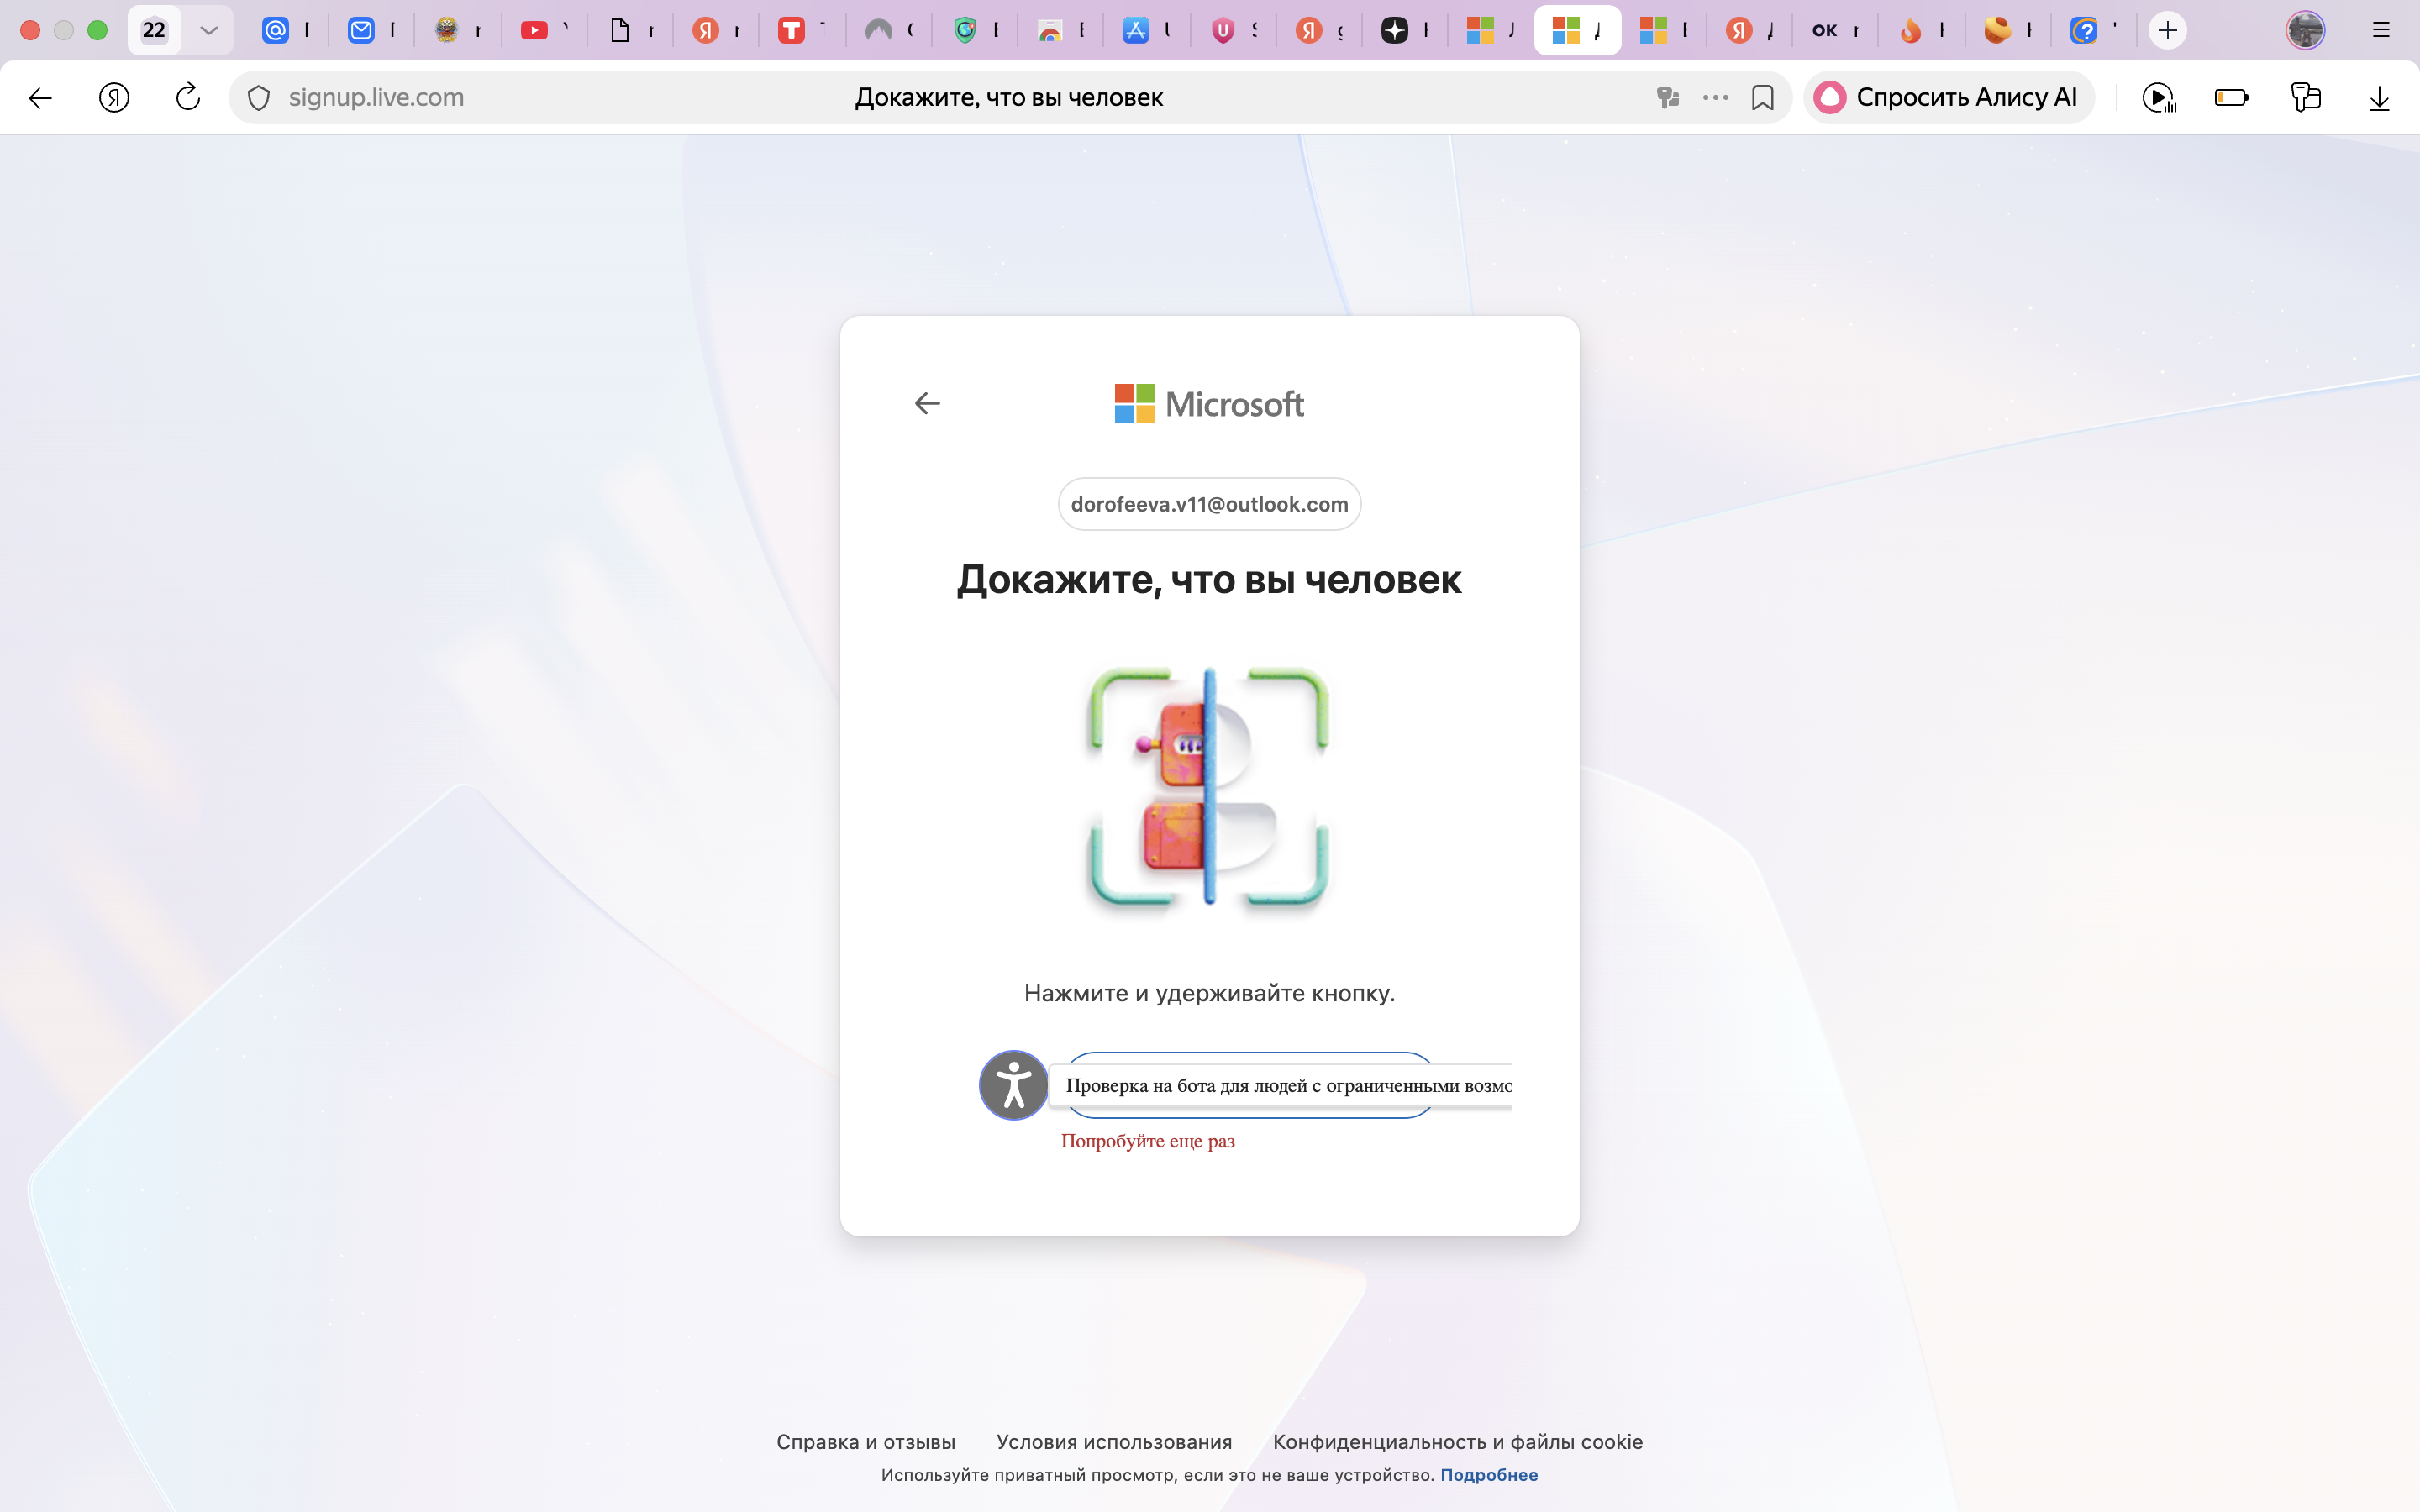Image resolution: width=2420 pixels, height=1512 pixels.
Task: Open the downloads arrow icon
Action: [2379, 97]
